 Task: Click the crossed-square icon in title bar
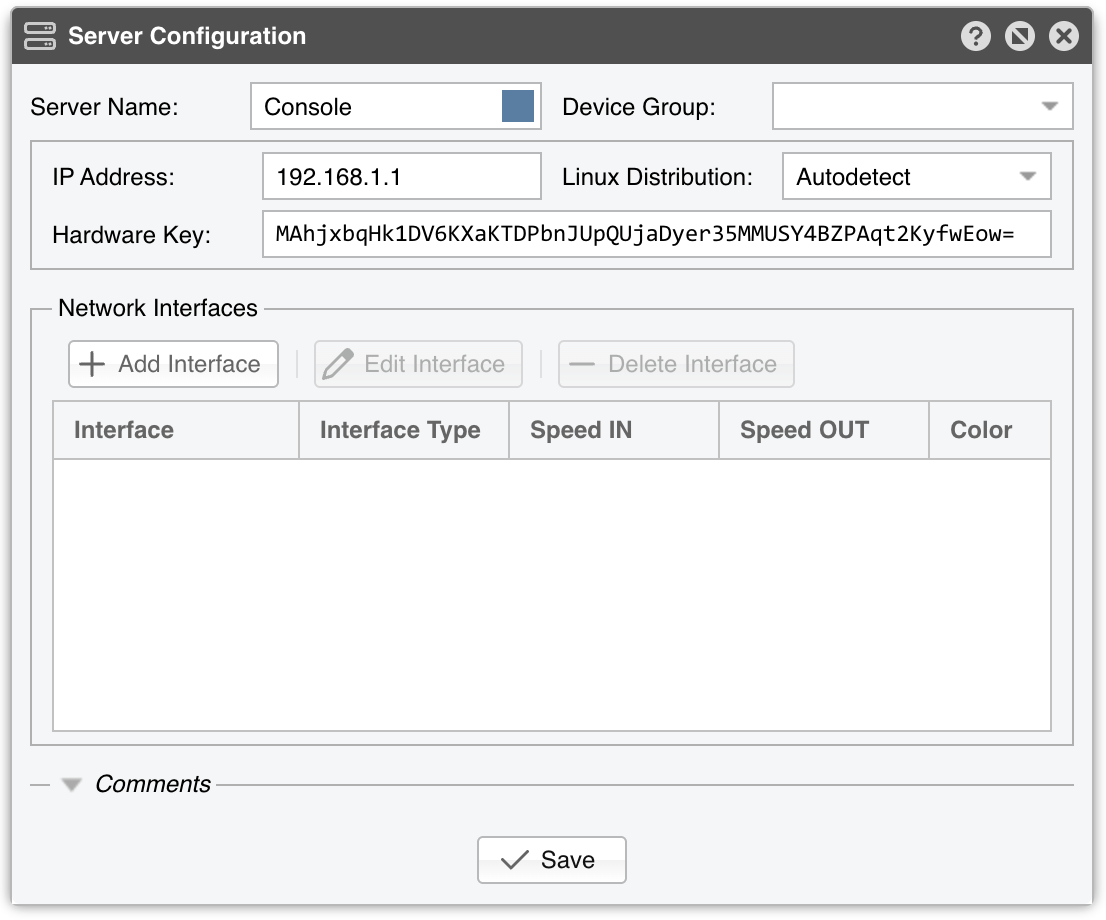1019,36
